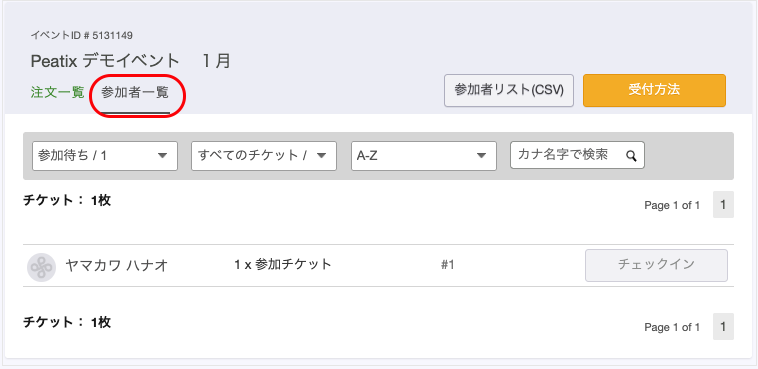This screenshot has width=758, height=369.
Task: Go to page 1 in bottom pagination
Action: coord(723,327)
